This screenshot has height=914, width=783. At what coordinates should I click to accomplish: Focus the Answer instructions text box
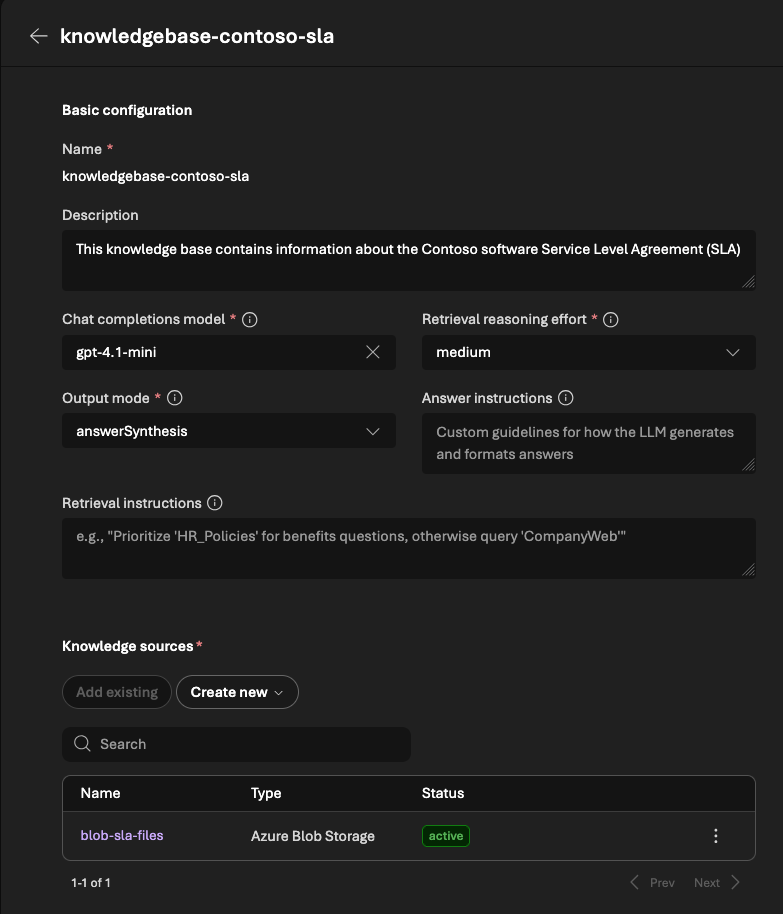click(588, 443)
